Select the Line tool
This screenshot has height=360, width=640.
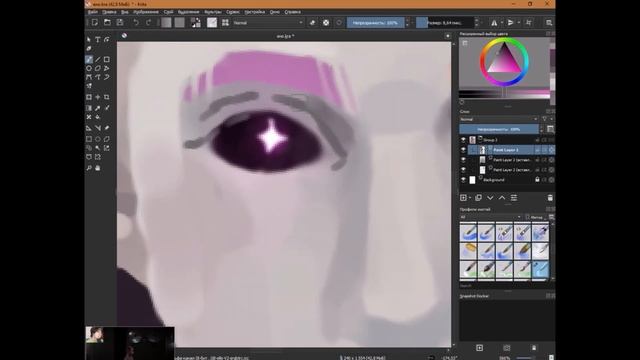click(98, 60)
